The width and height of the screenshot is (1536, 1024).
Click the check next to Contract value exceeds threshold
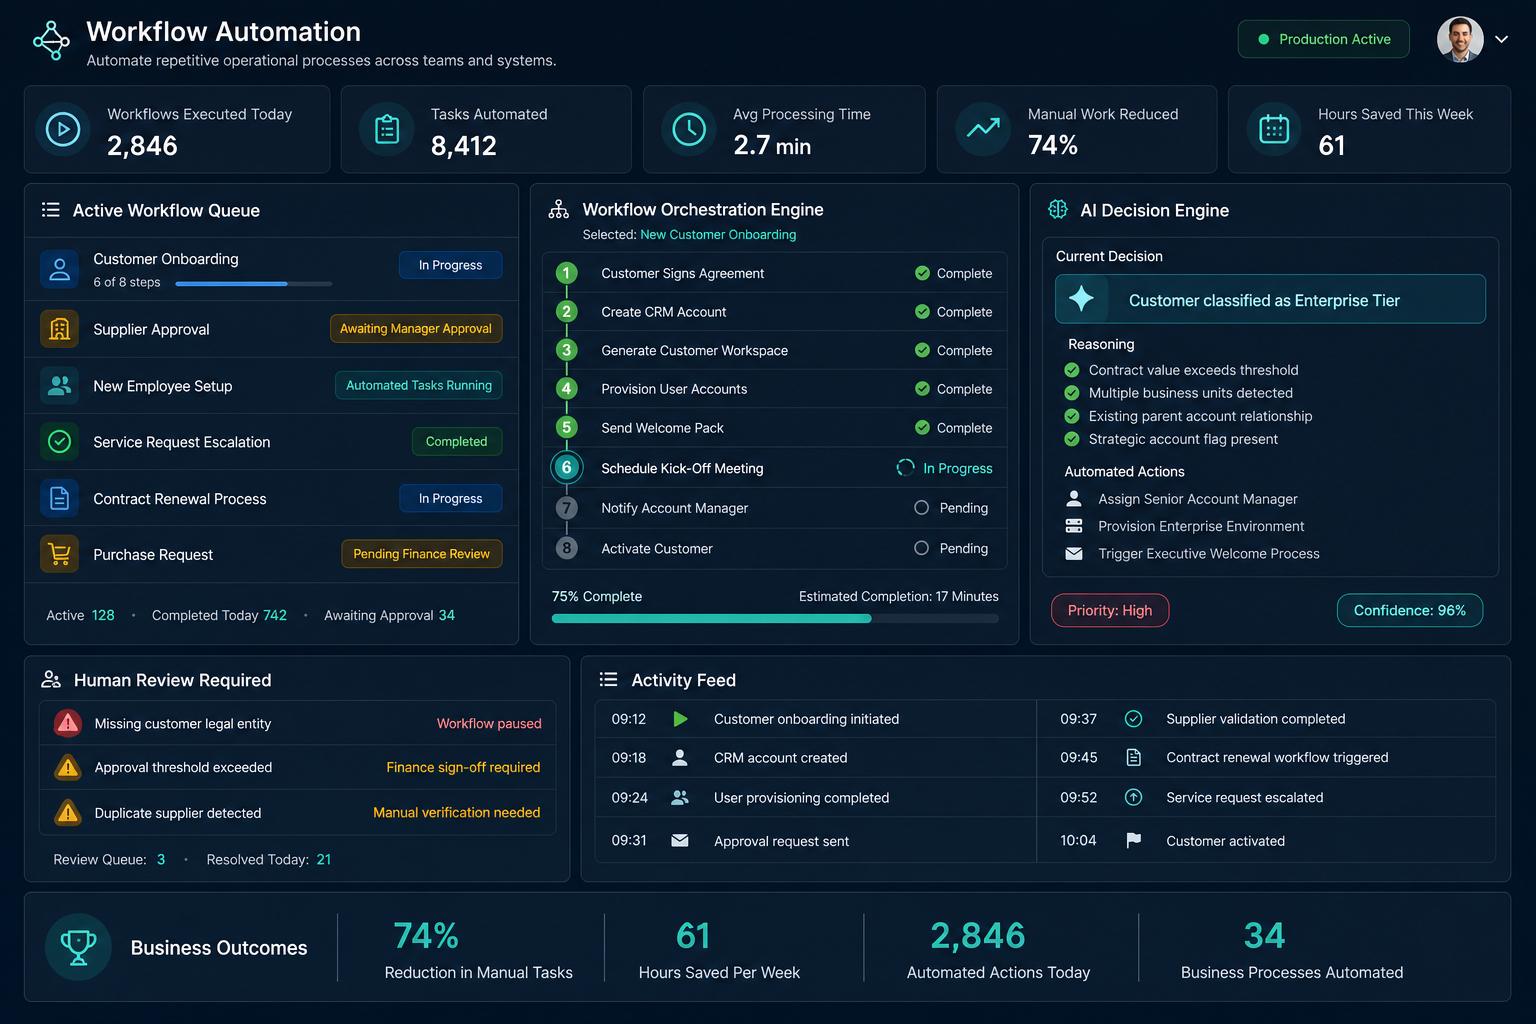(1072, 370)
